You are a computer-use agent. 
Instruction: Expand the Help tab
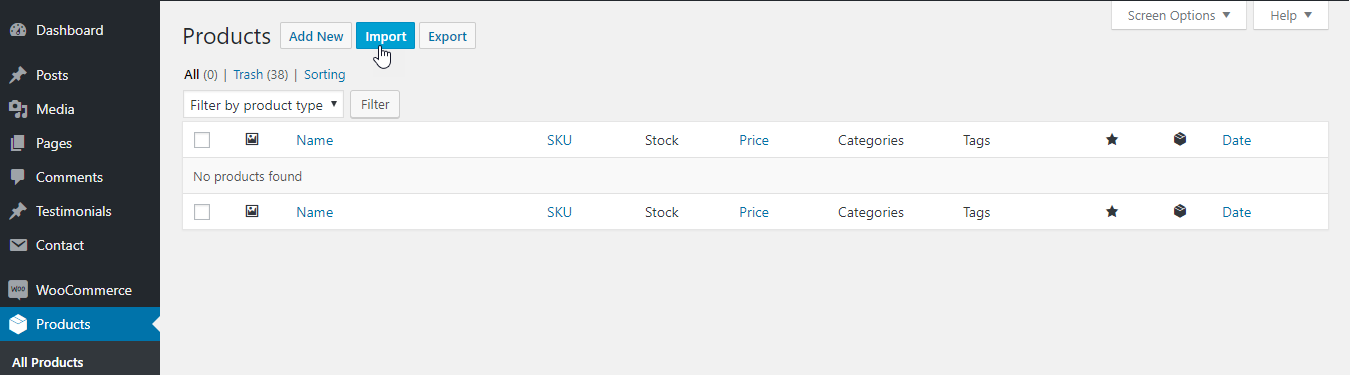[x=1291, y=15]
